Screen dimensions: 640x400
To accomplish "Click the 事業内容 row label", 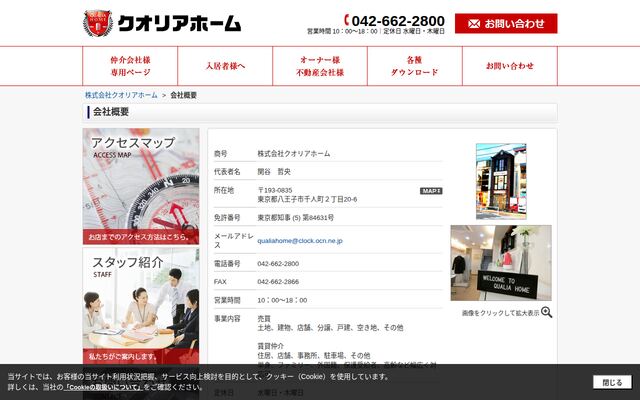I will (227, 318).
